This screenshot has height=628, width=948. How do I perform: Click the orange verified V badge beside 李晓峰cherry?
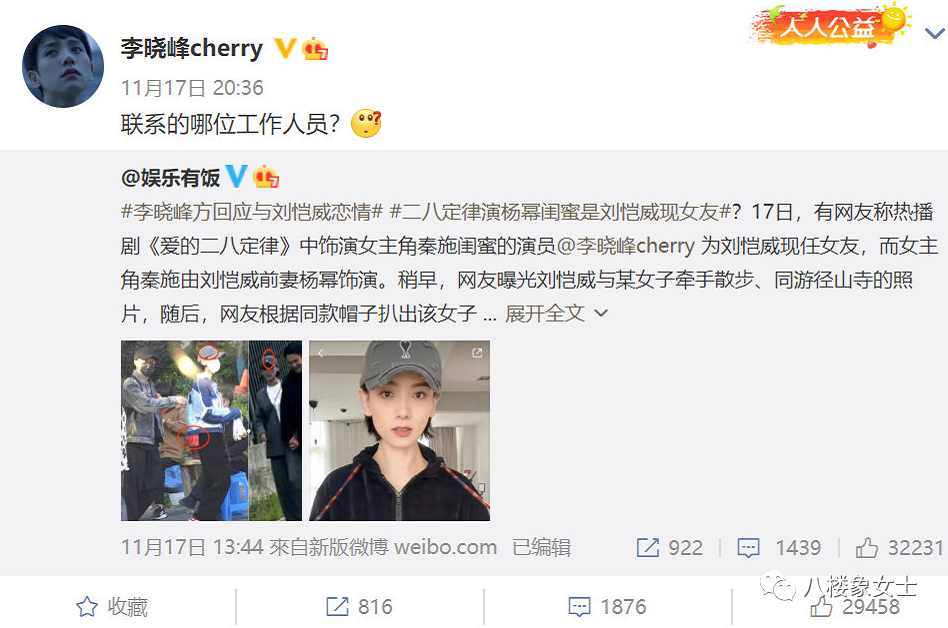284,48
